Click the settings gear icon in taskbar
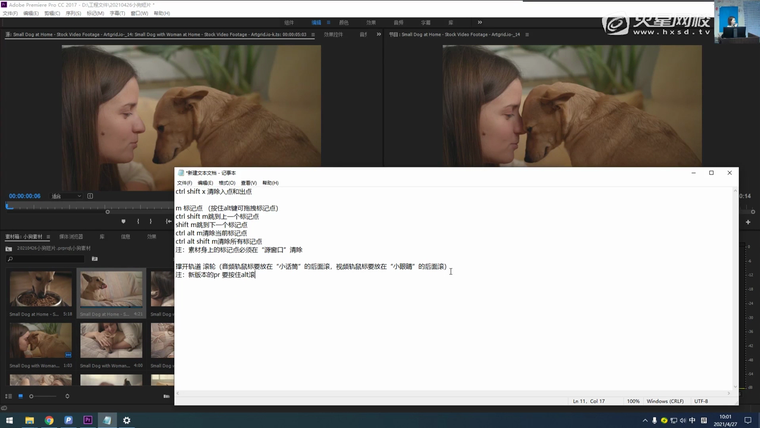Image resolution: width=760 pixels, height=428 pixels. click(x=126, y=420)
